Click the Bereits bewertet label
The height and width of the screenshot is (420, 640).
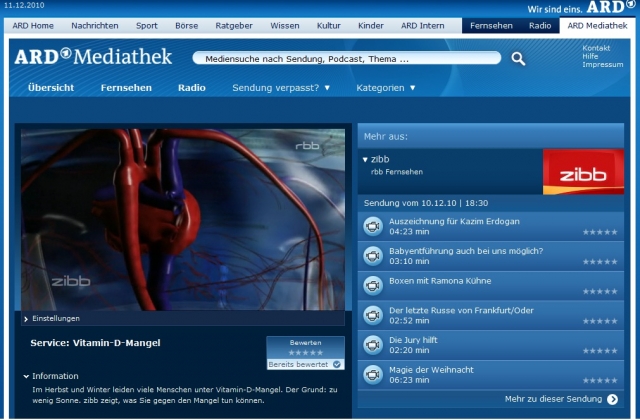tap(298, 364)
